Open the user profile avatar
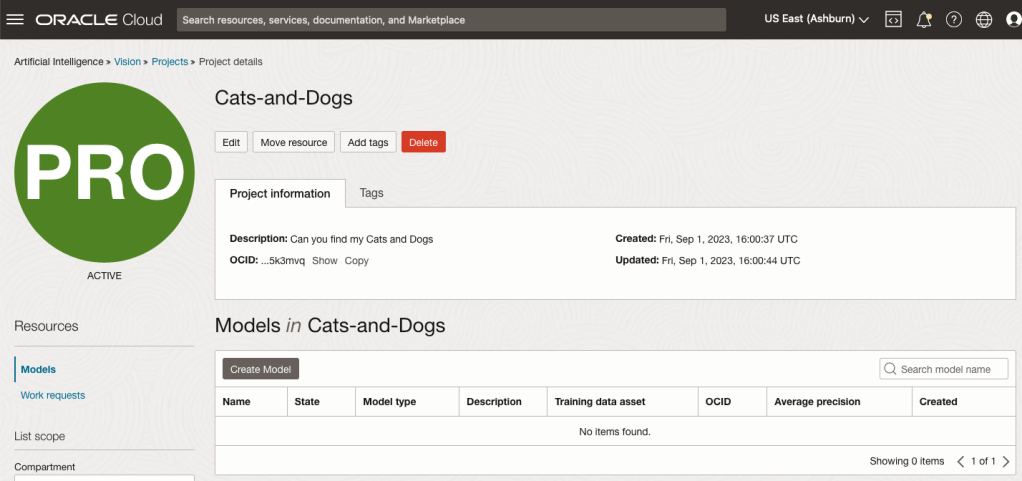 point(1012,20)
